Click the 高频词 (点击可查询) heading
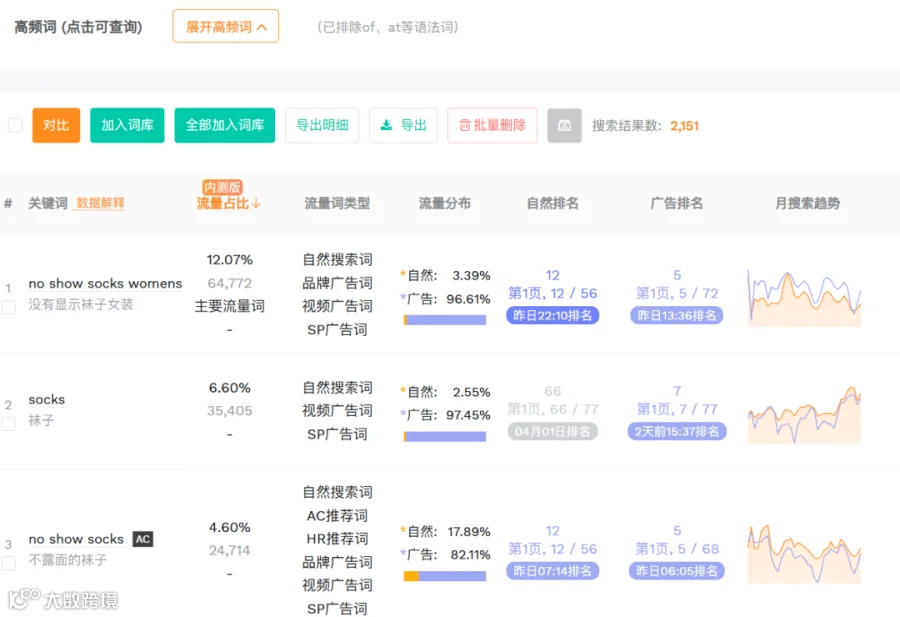 (x=78, y=27)
